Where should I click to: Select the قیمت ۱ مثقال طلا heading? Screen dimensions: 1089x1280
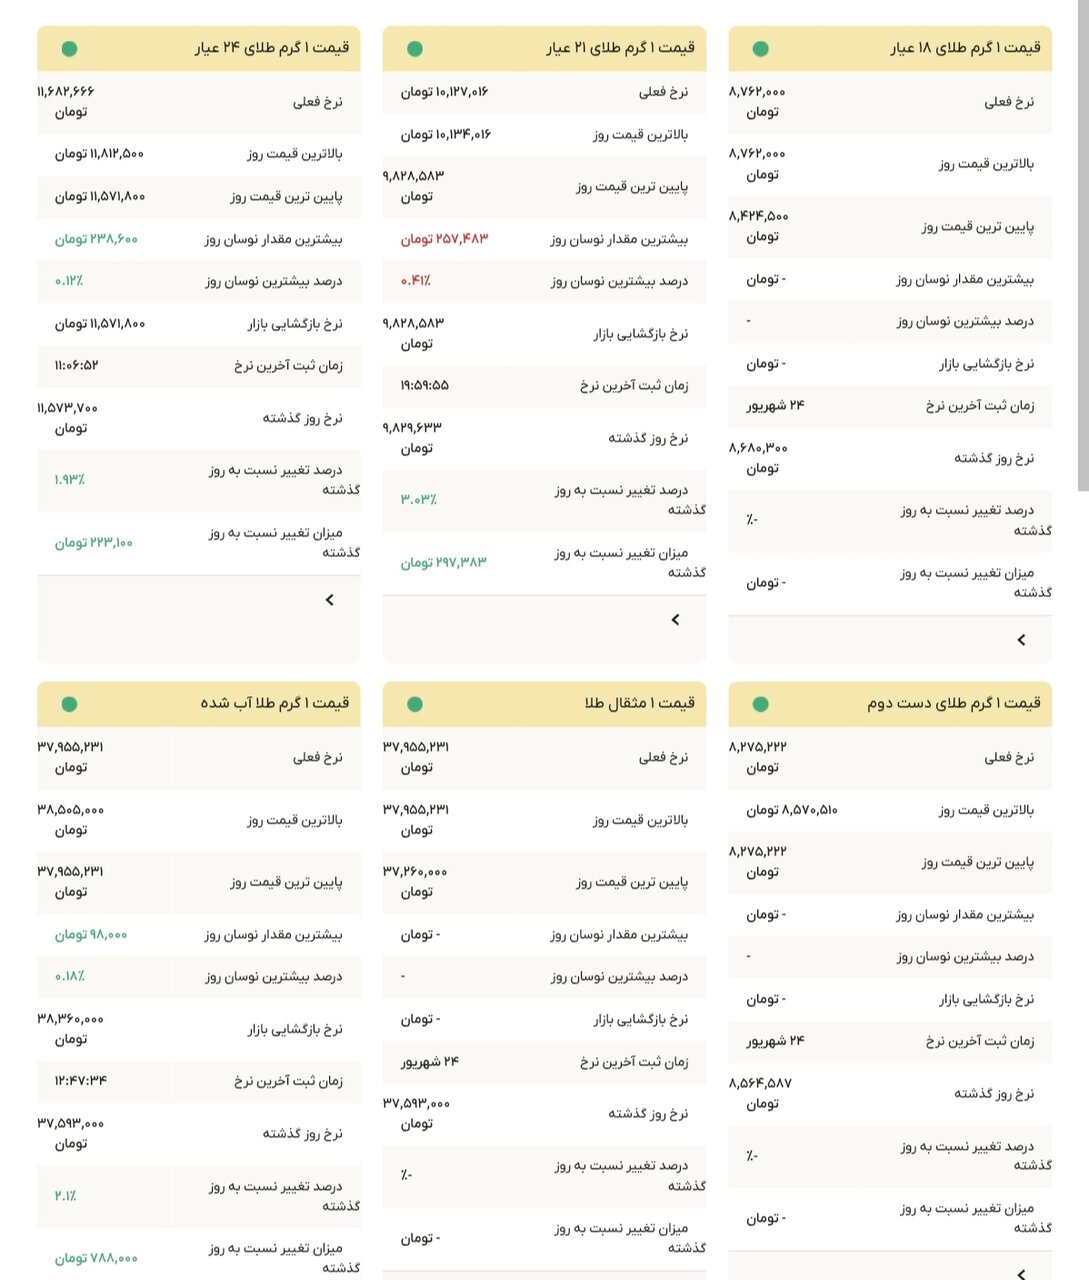640,704
